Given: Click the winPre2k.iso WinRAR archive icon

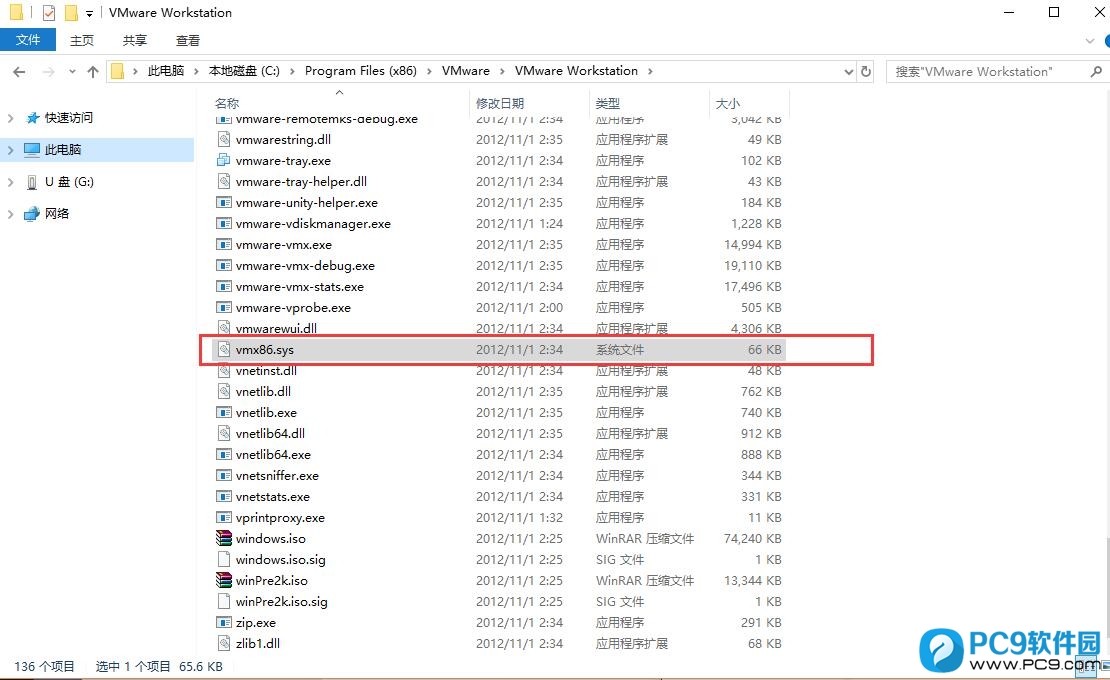Looking at the screenshot, I should pyautogui.click(x=224, y=580).
